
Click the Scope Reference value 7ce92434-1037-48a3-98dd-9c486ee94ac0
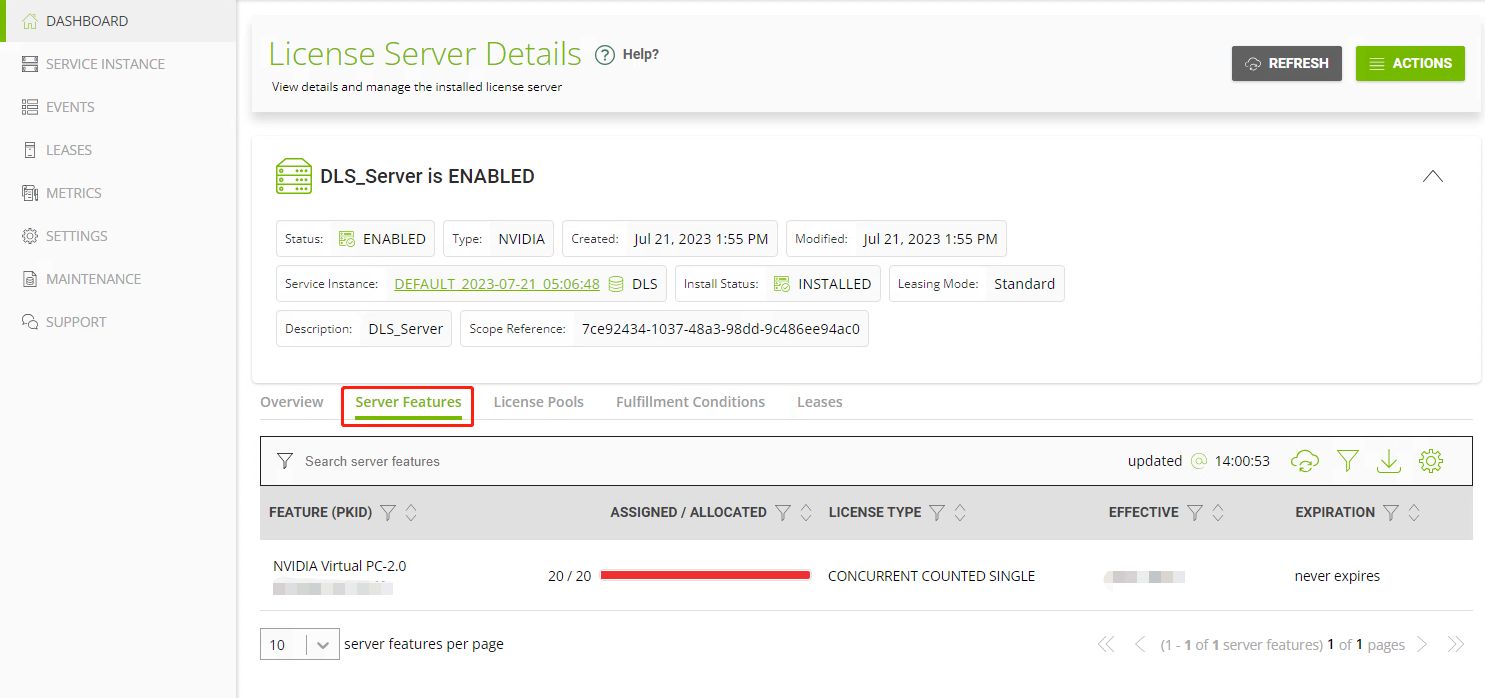click(x=721, y=329)
